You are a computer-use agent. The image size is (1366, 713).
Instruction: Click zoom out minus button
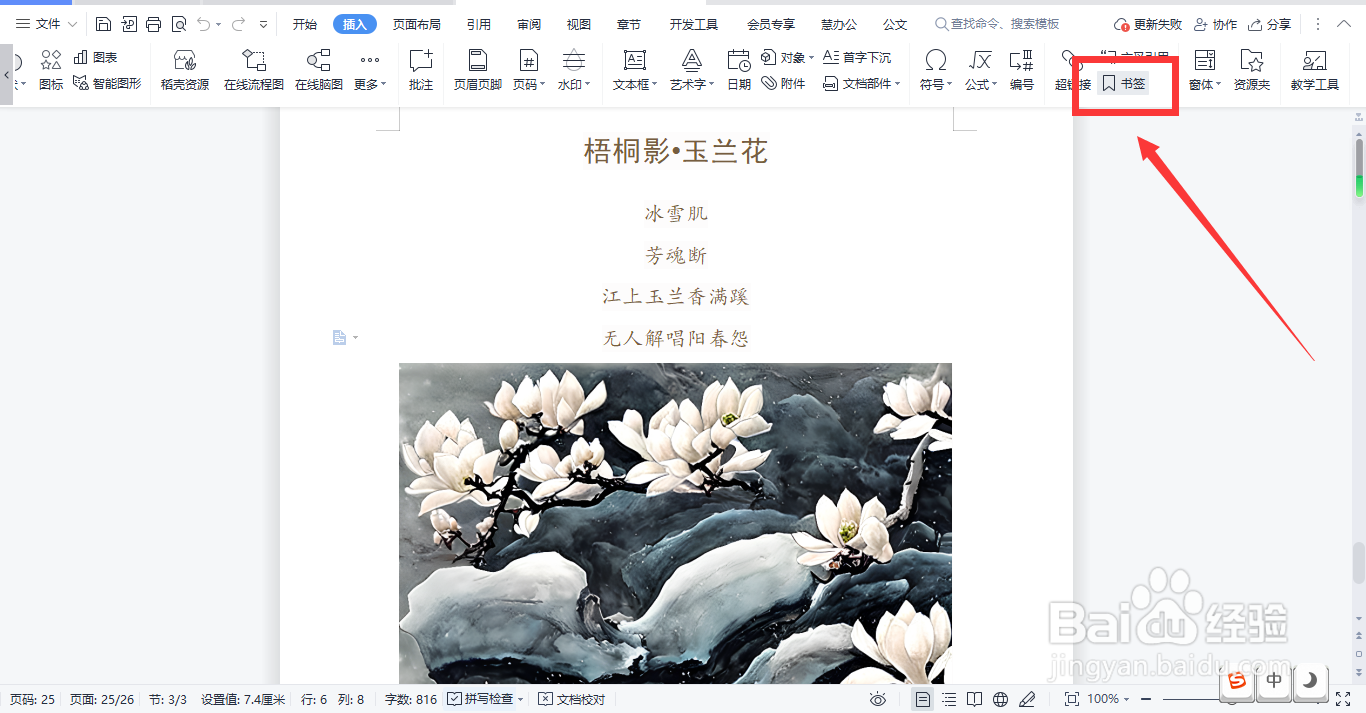pos(1146,699)
